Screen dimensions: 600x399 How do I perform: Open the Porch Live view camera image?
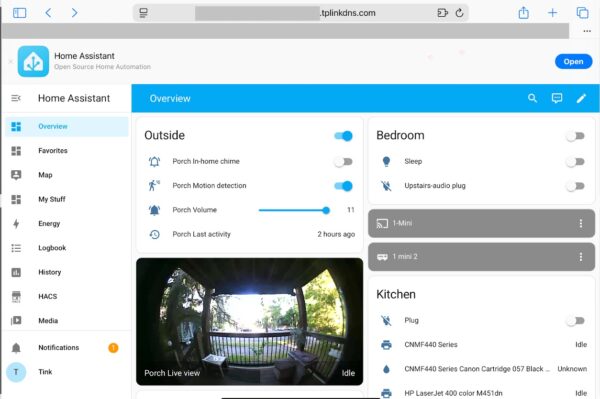tap(249, 321)
